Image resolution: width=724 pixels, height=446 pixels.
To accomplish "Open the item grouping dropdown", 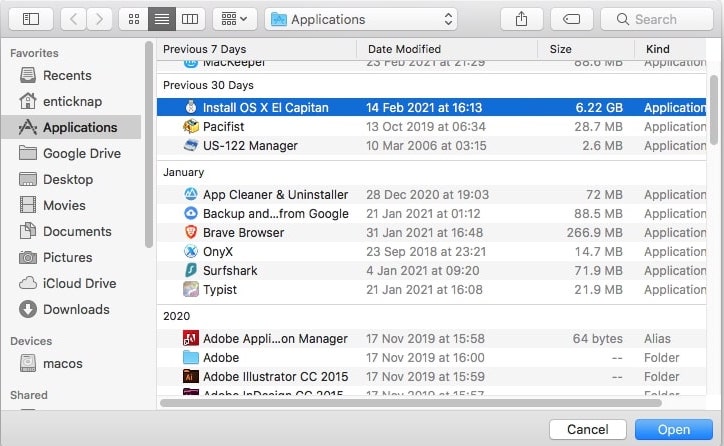I will tap(235, 19).
